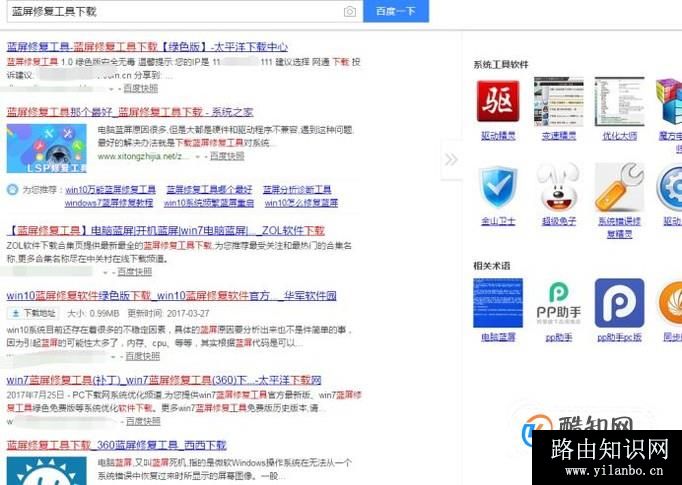Click the download arrow icon beside 下载地址
The image size is (682, 485).
tap(16, 313)
